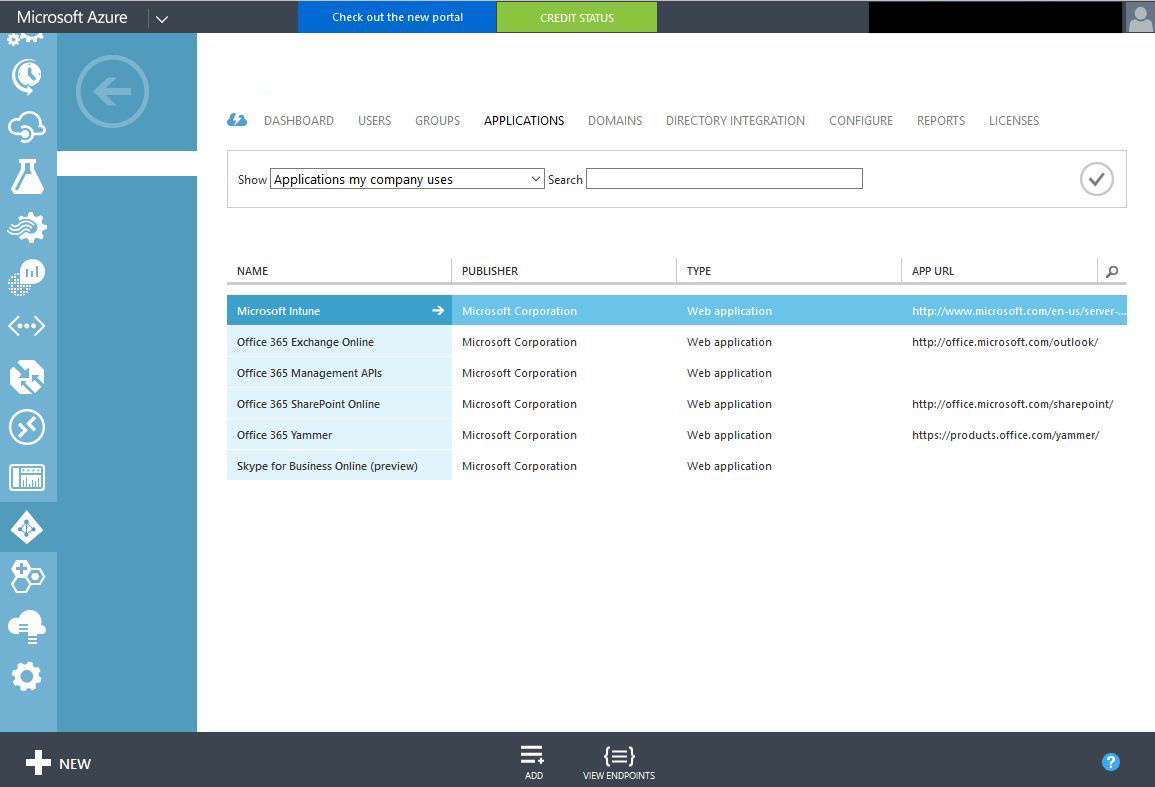
Task: Open the RemoteApp circular icon
Action: point(27,427)
